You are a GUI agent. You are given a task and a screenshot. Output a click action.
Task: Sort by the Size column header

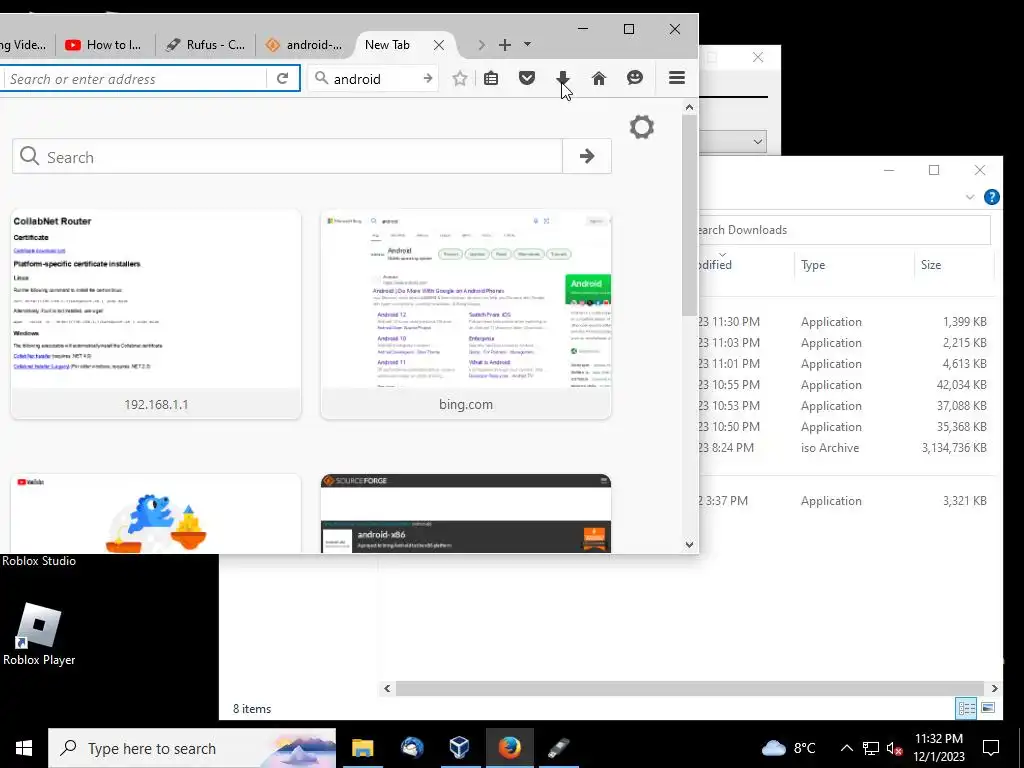953,264
